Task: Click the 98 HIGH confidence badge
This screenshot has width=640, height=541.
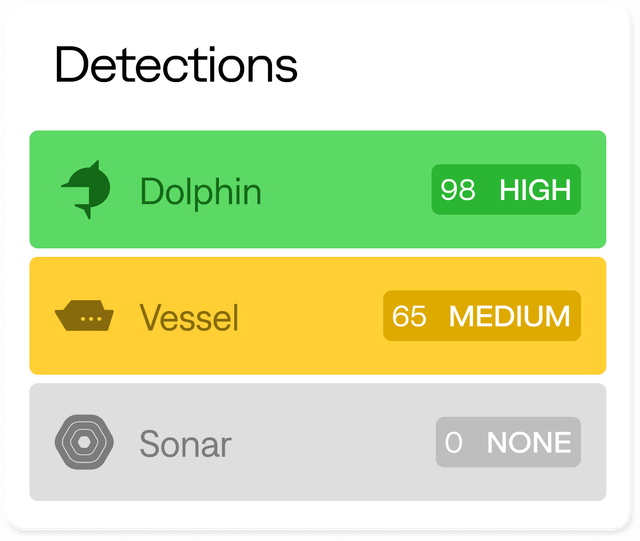Action: tap(506, 189)
